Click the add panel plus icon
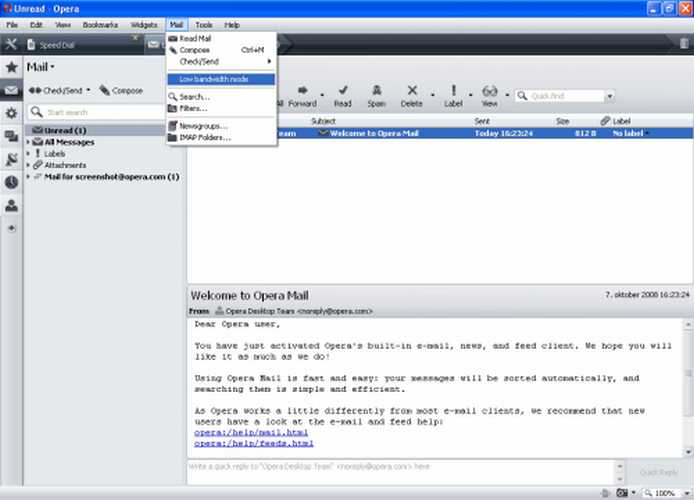This screenshot has height=500, width=694. [12, 228]
